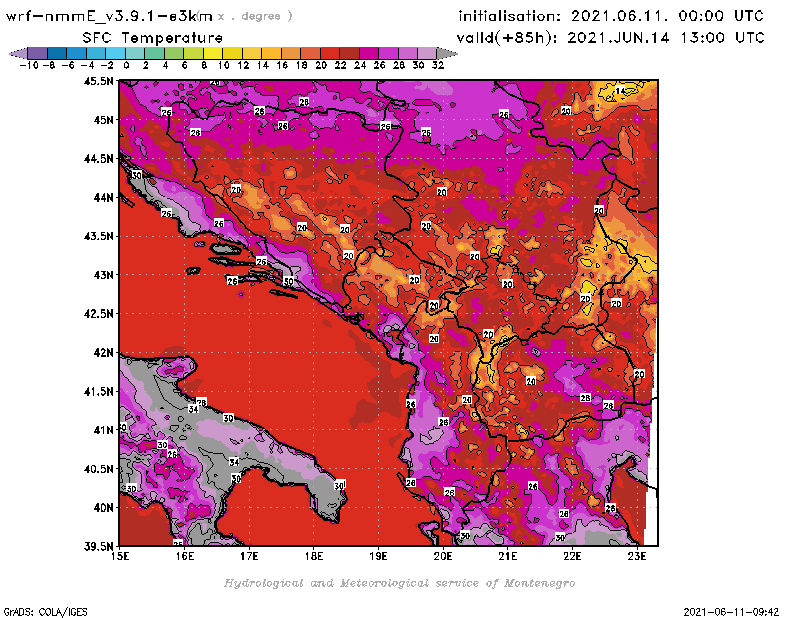
Task: Click the legend swatch between -10 and -8
Action: pos(38,54)
